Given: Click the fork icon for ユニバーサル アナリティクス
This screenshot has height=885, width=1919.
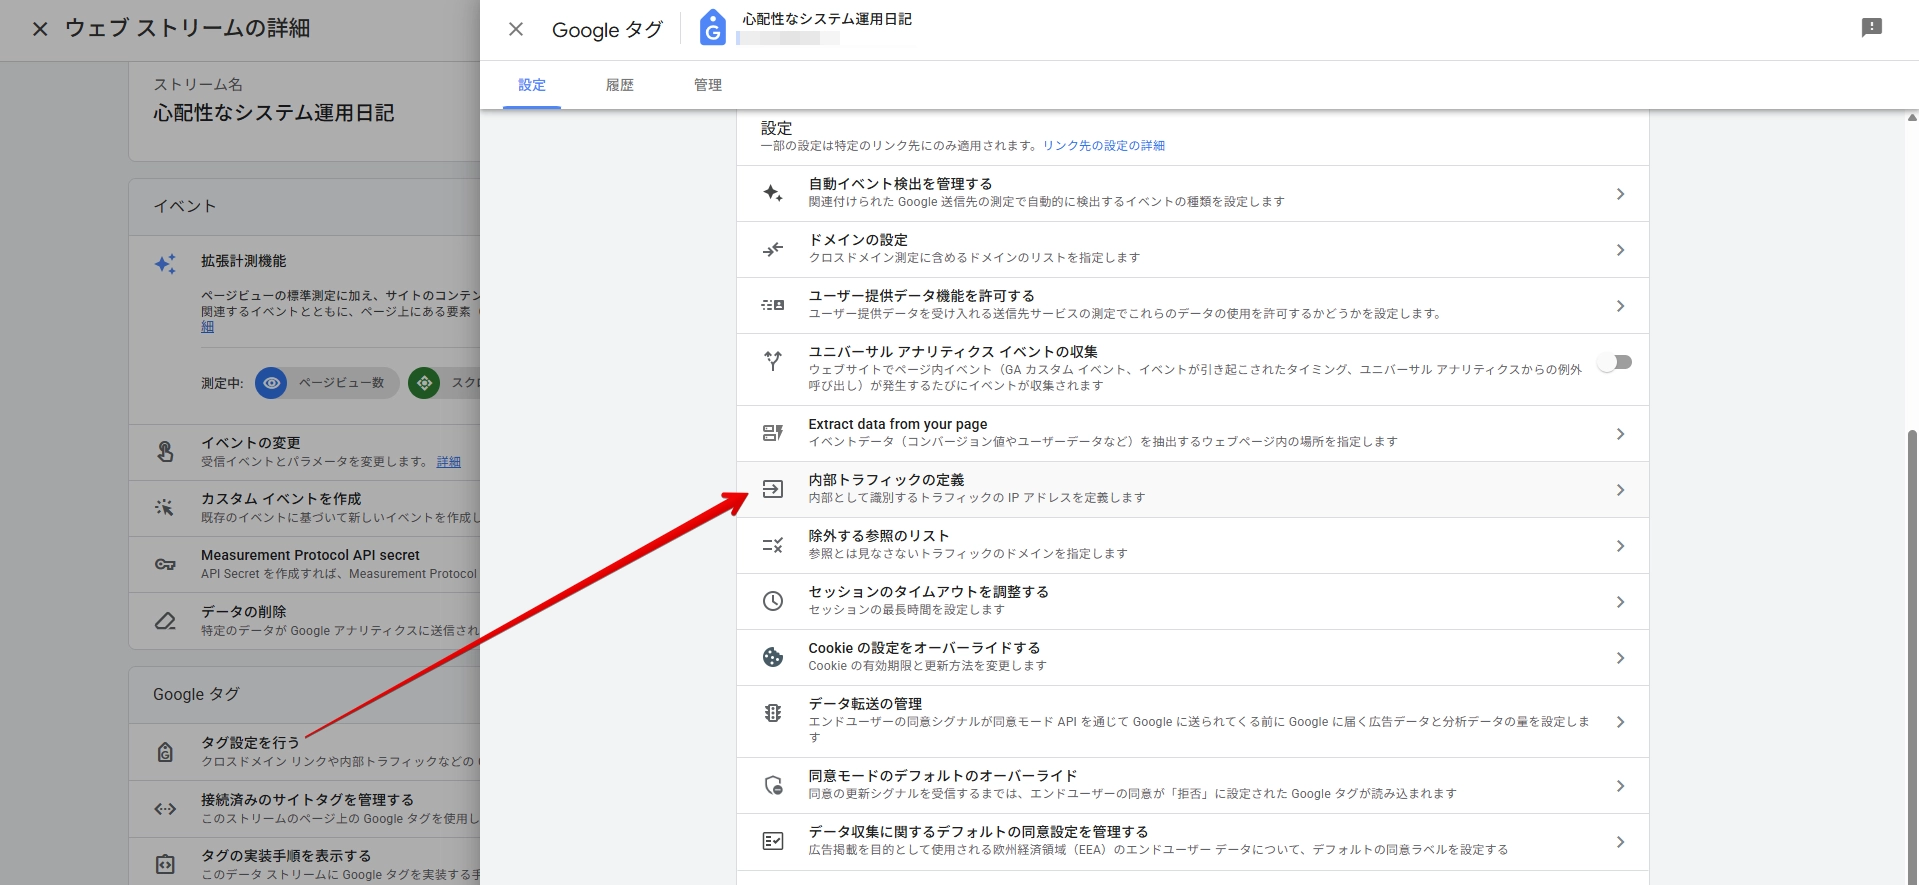Looking at the screenshot, I should tap(773, 361).
